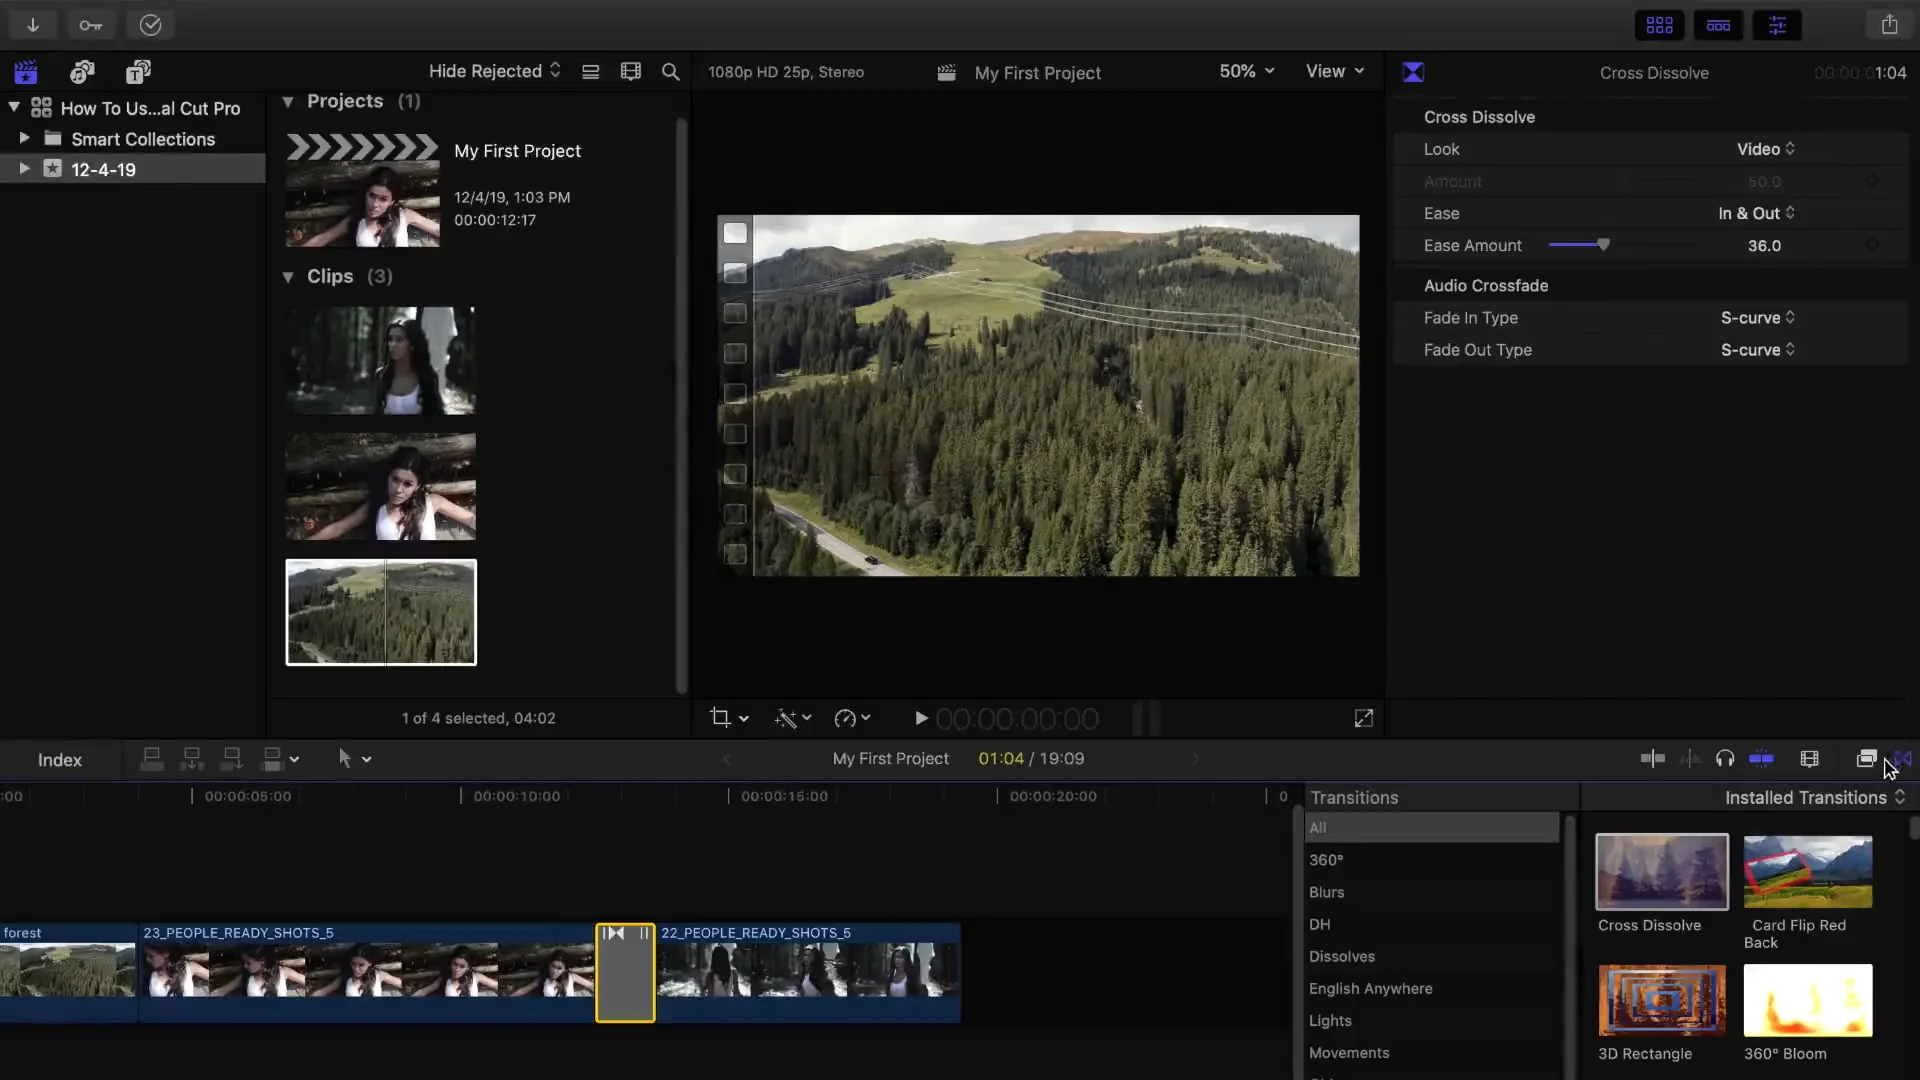
Task: Open the 50% zoom dropdown
Action: click(x=1246, y=71)
